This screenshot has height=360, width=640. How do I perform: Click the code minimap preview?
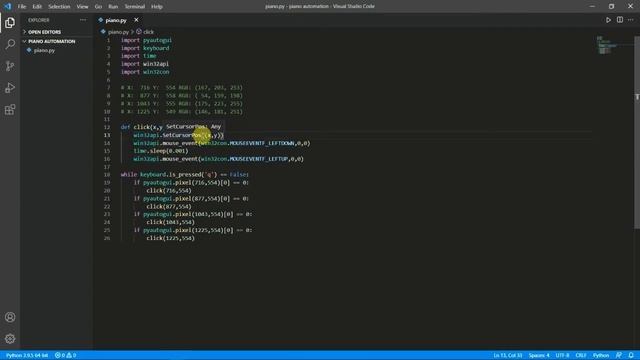pyautogui.click(x=607, y=45)
